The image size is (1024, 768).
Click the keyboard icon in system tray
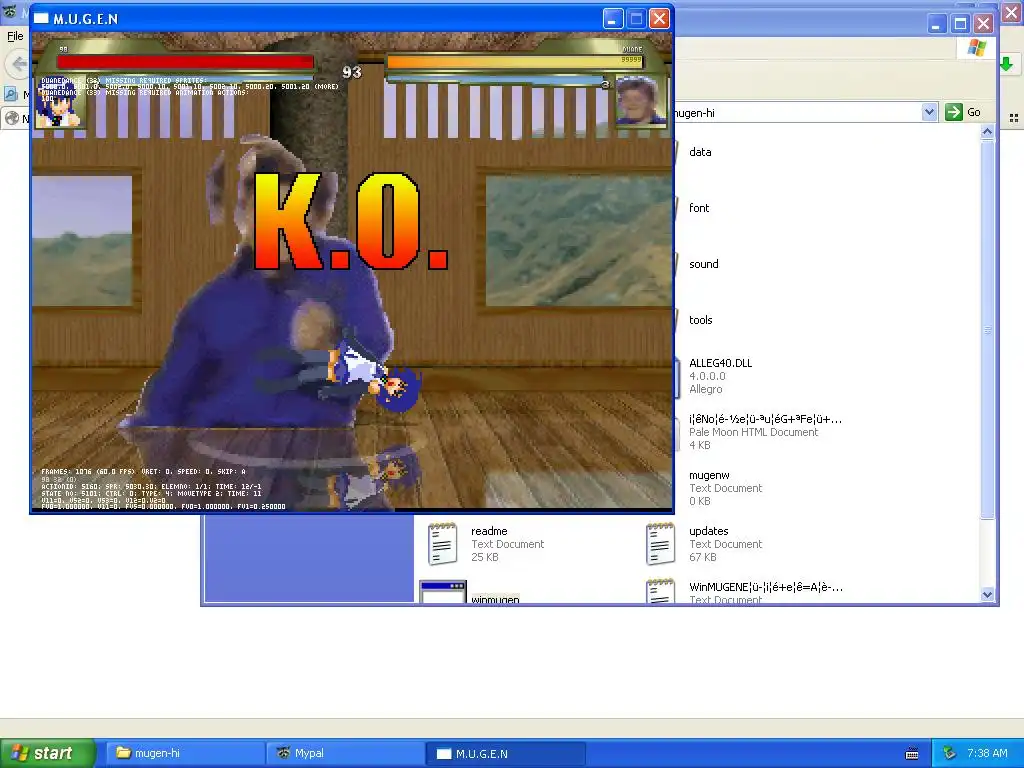tap(912, 754)
